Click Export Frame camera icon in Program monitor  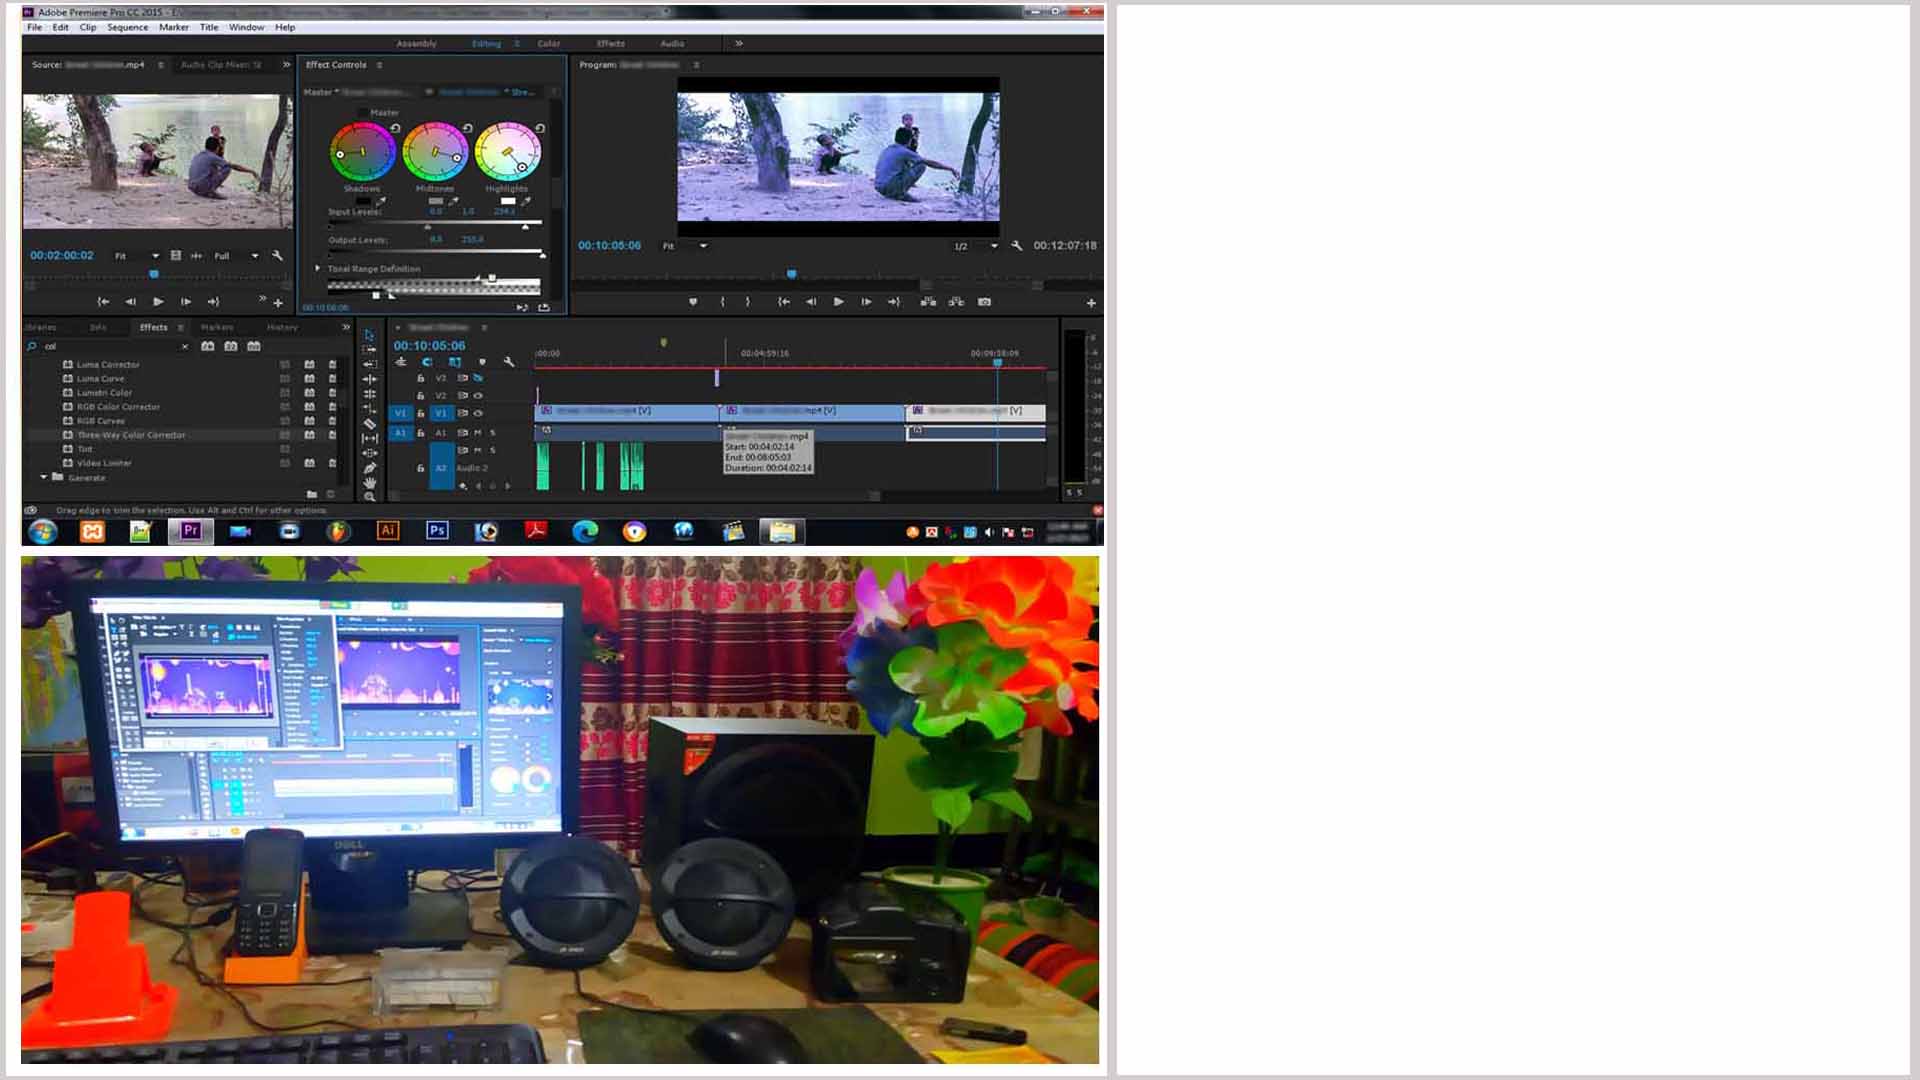point(984,302)
